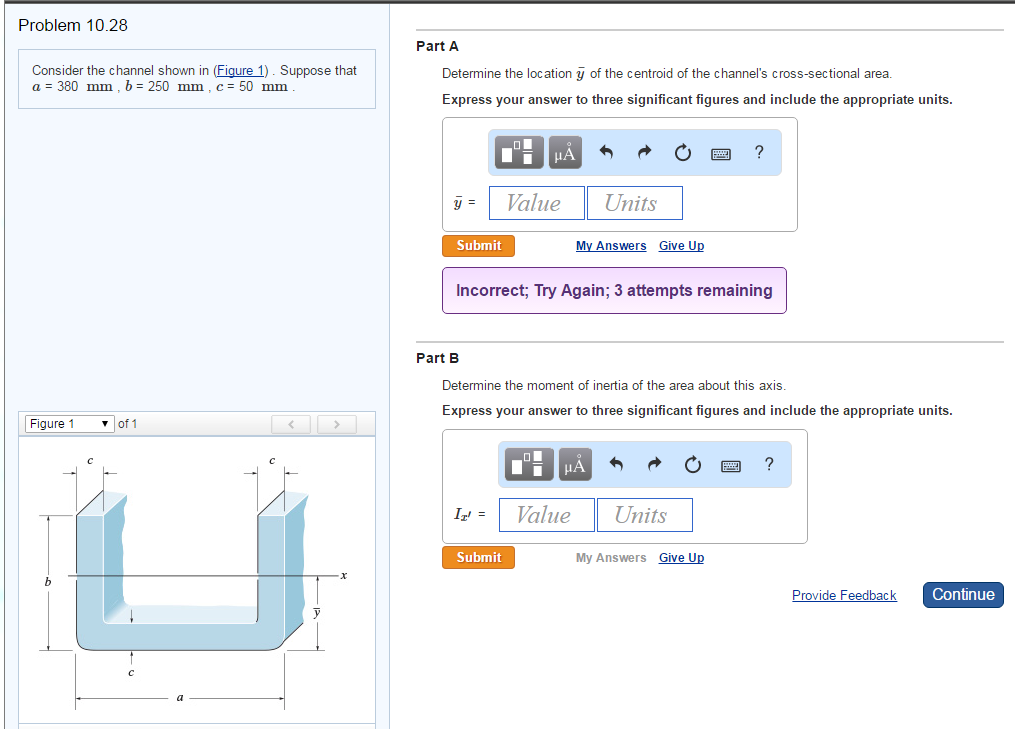Viewport: 1015px width, 729px height.
Task: Click the Part A Units input field
Action: click(634, 203)
